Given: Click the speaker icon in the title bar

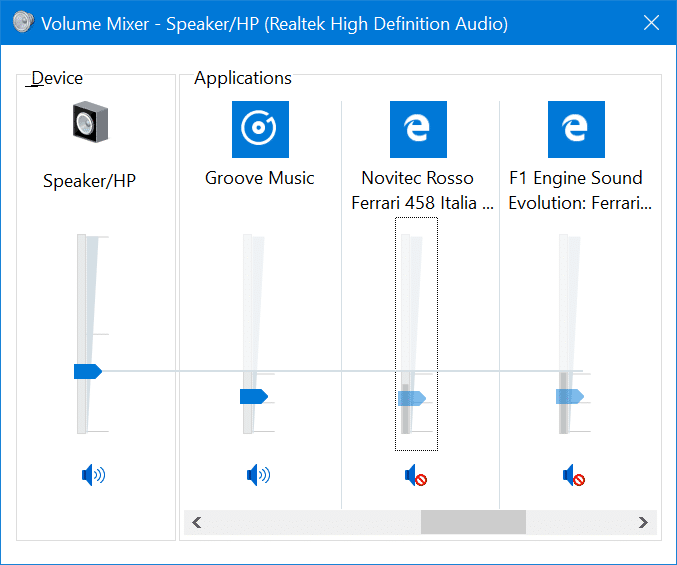Looking at the screenshot, I should pos(23,22).
